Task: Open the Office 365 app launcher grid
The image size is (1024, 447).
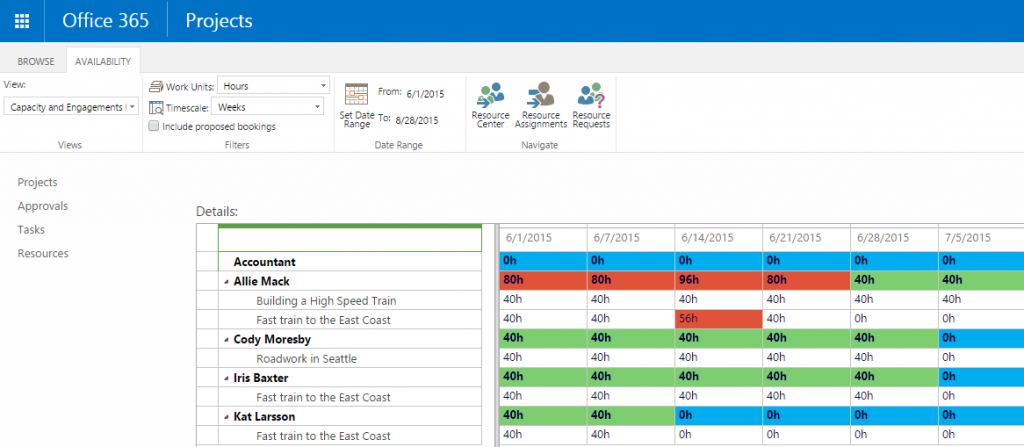Action: 21,21
